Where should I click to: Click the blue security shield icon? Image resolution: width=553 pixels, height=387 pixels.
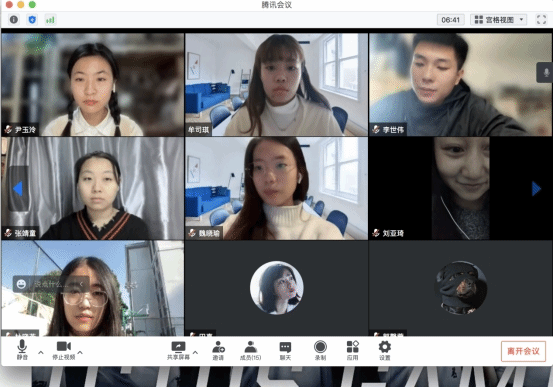click(32, 19)
